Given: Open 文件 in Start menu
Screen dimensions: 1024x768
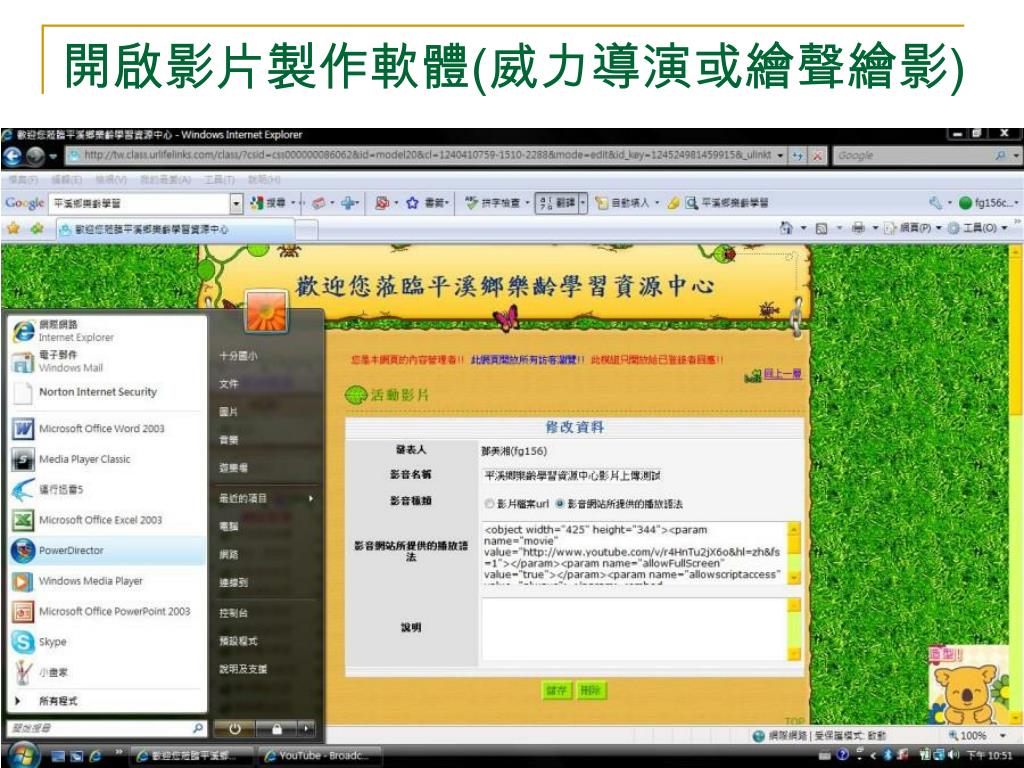Looking at the screenshot, I should [x=229, y=384].
